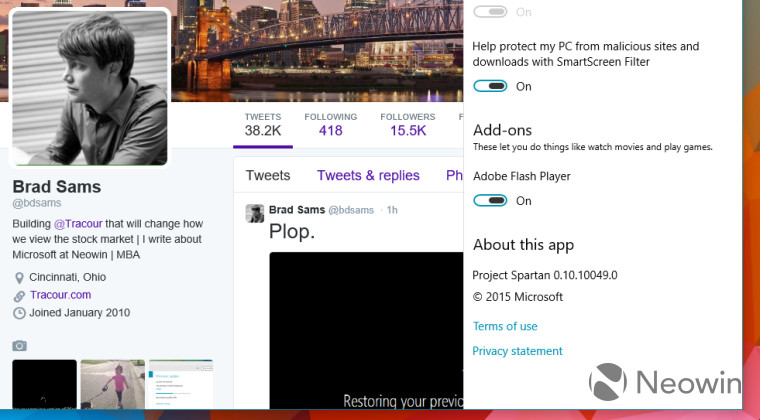Image resolution: width=760 pixels, height=420 pixels.
Task: Visit the Tracour.com website link
Action: 60,295
